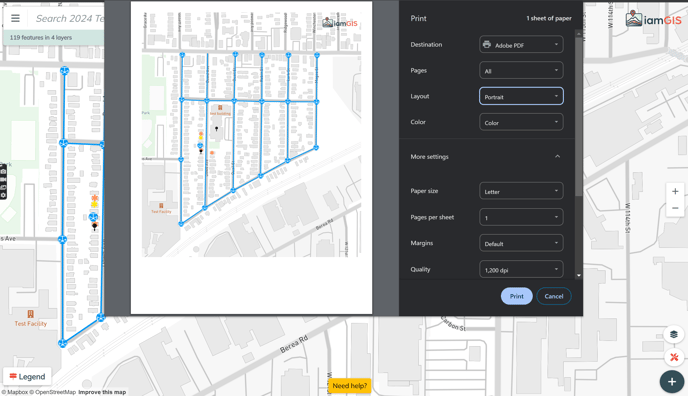Click the iamGIS logo at top right
688x396 pixels.
click(653, 19)
